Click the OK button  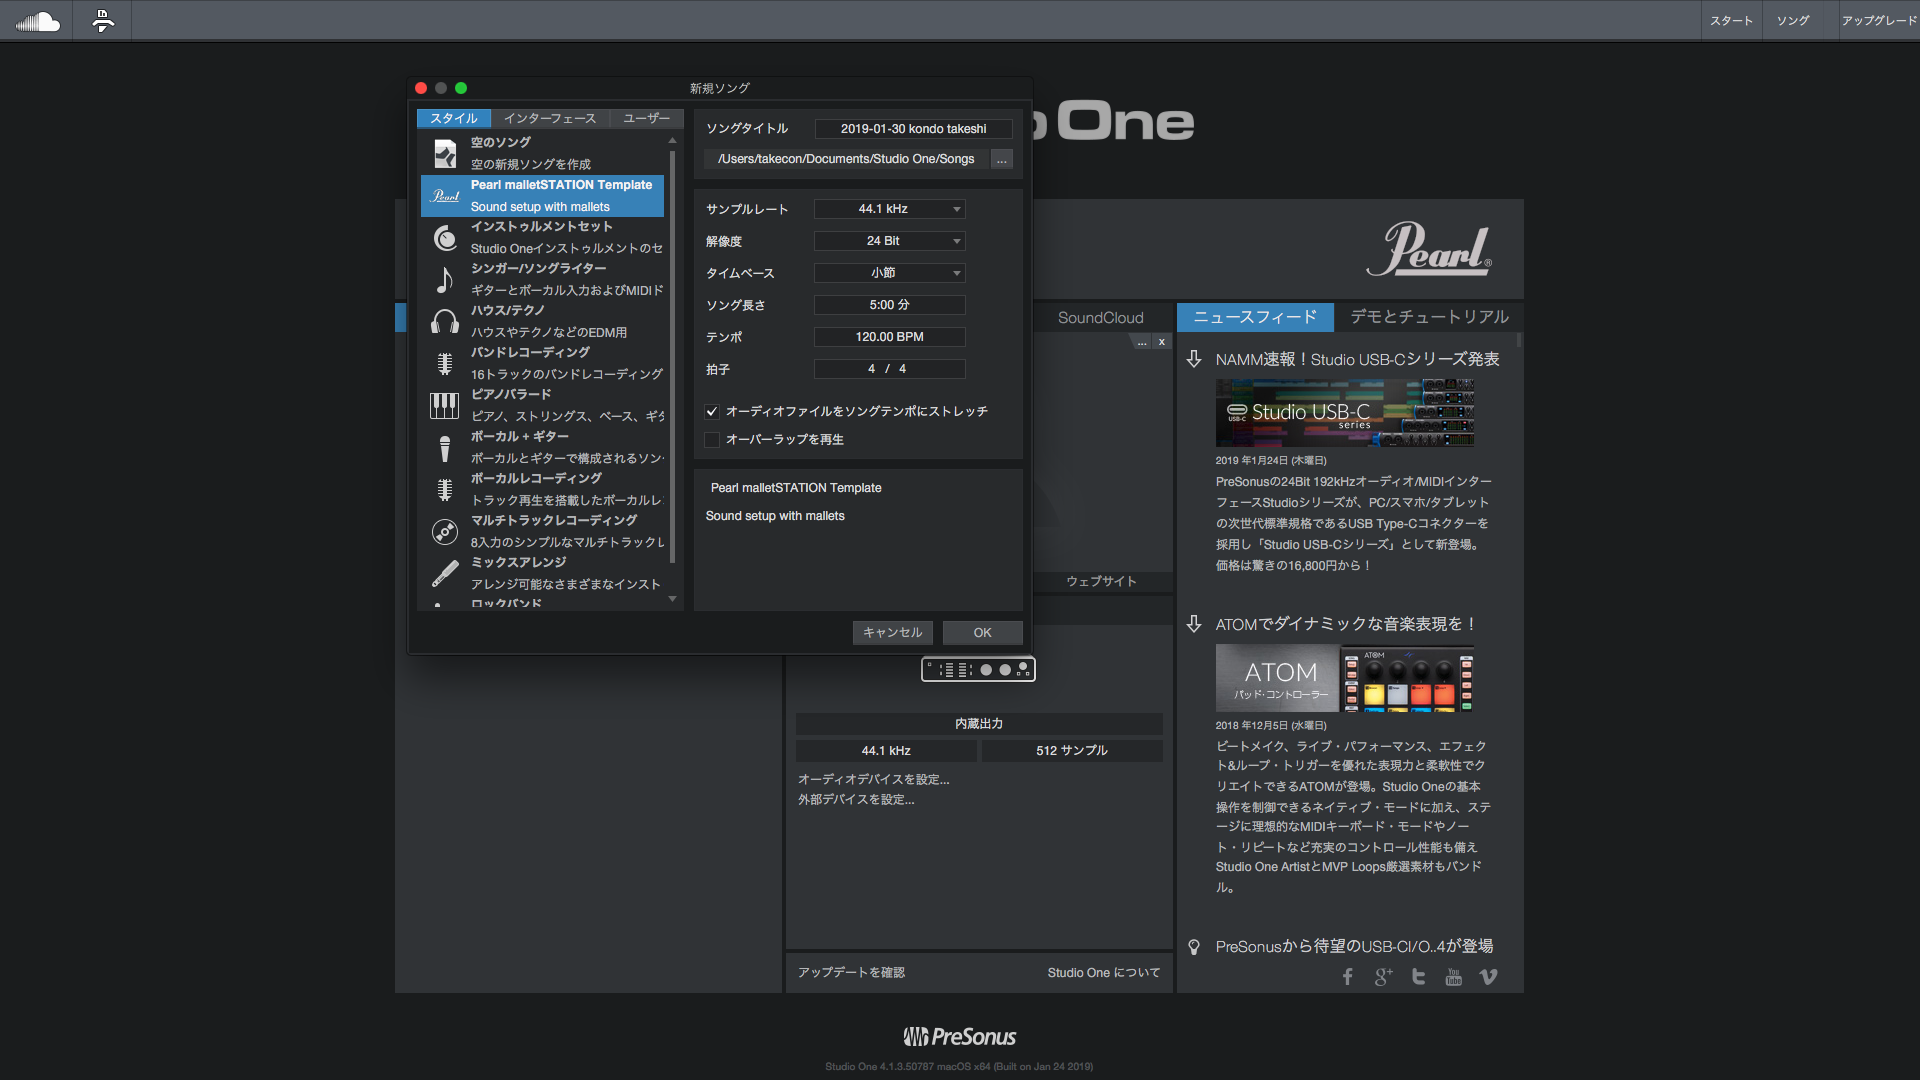983,633
